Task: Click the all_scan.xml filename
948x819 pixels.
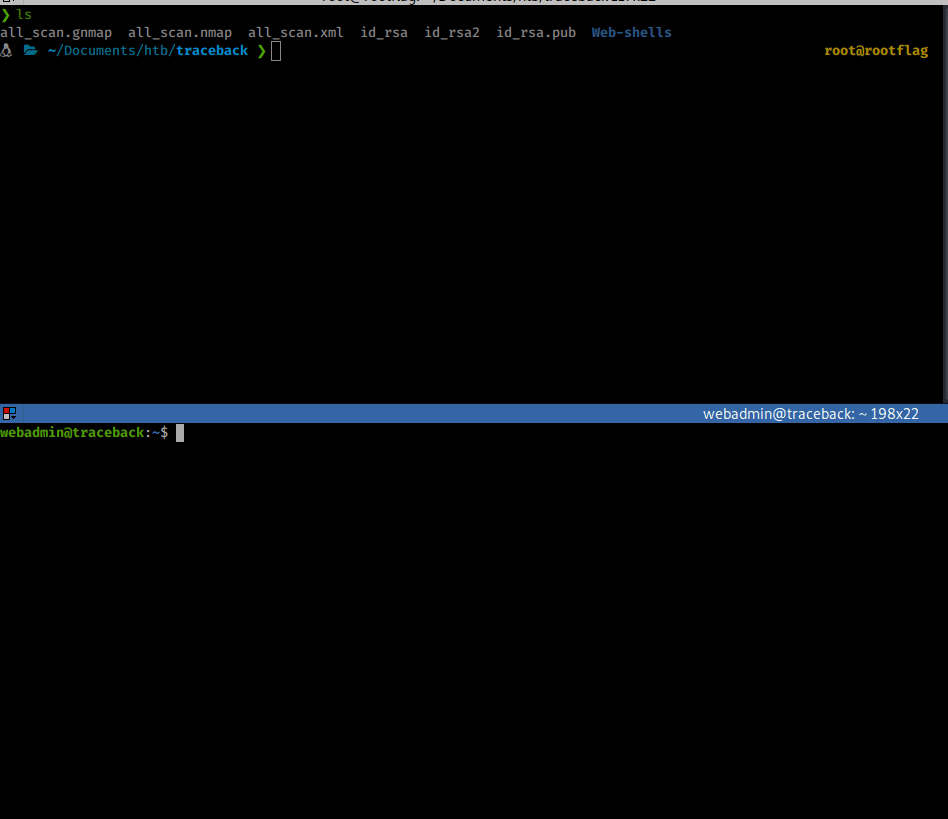Action: tap(295, 32)
